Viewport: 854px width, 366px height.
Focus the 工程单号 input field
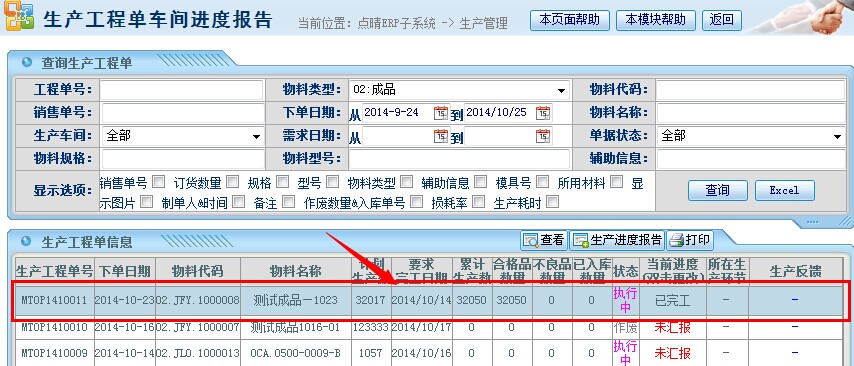pos(181,90)
